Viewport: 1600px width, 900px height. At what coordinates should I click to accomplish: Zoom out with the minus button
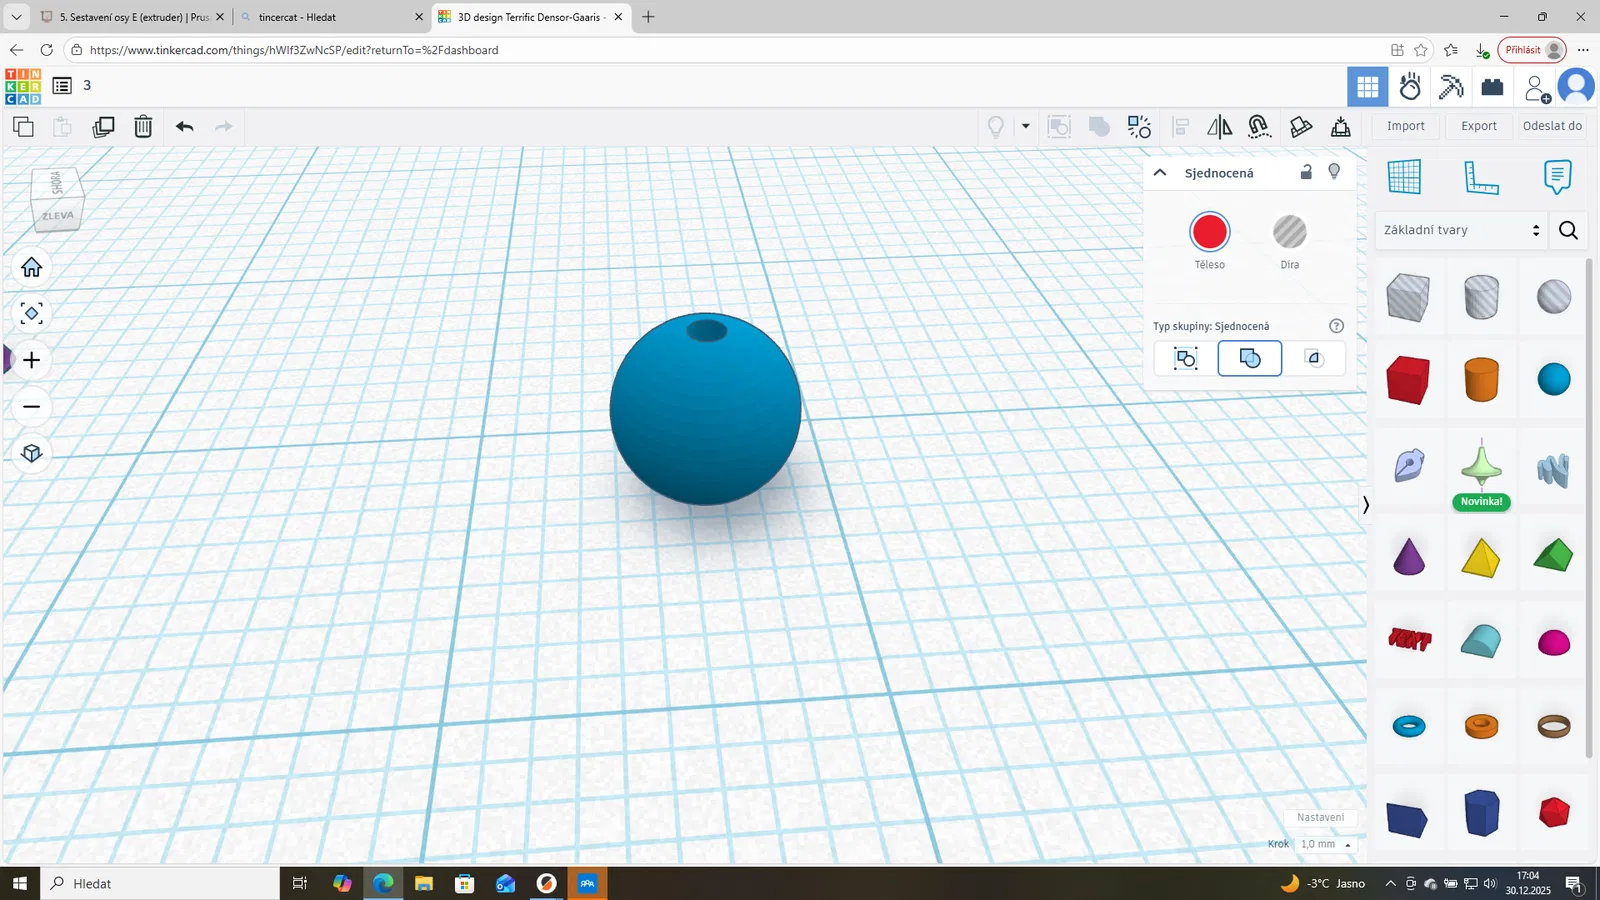(32, 407)
